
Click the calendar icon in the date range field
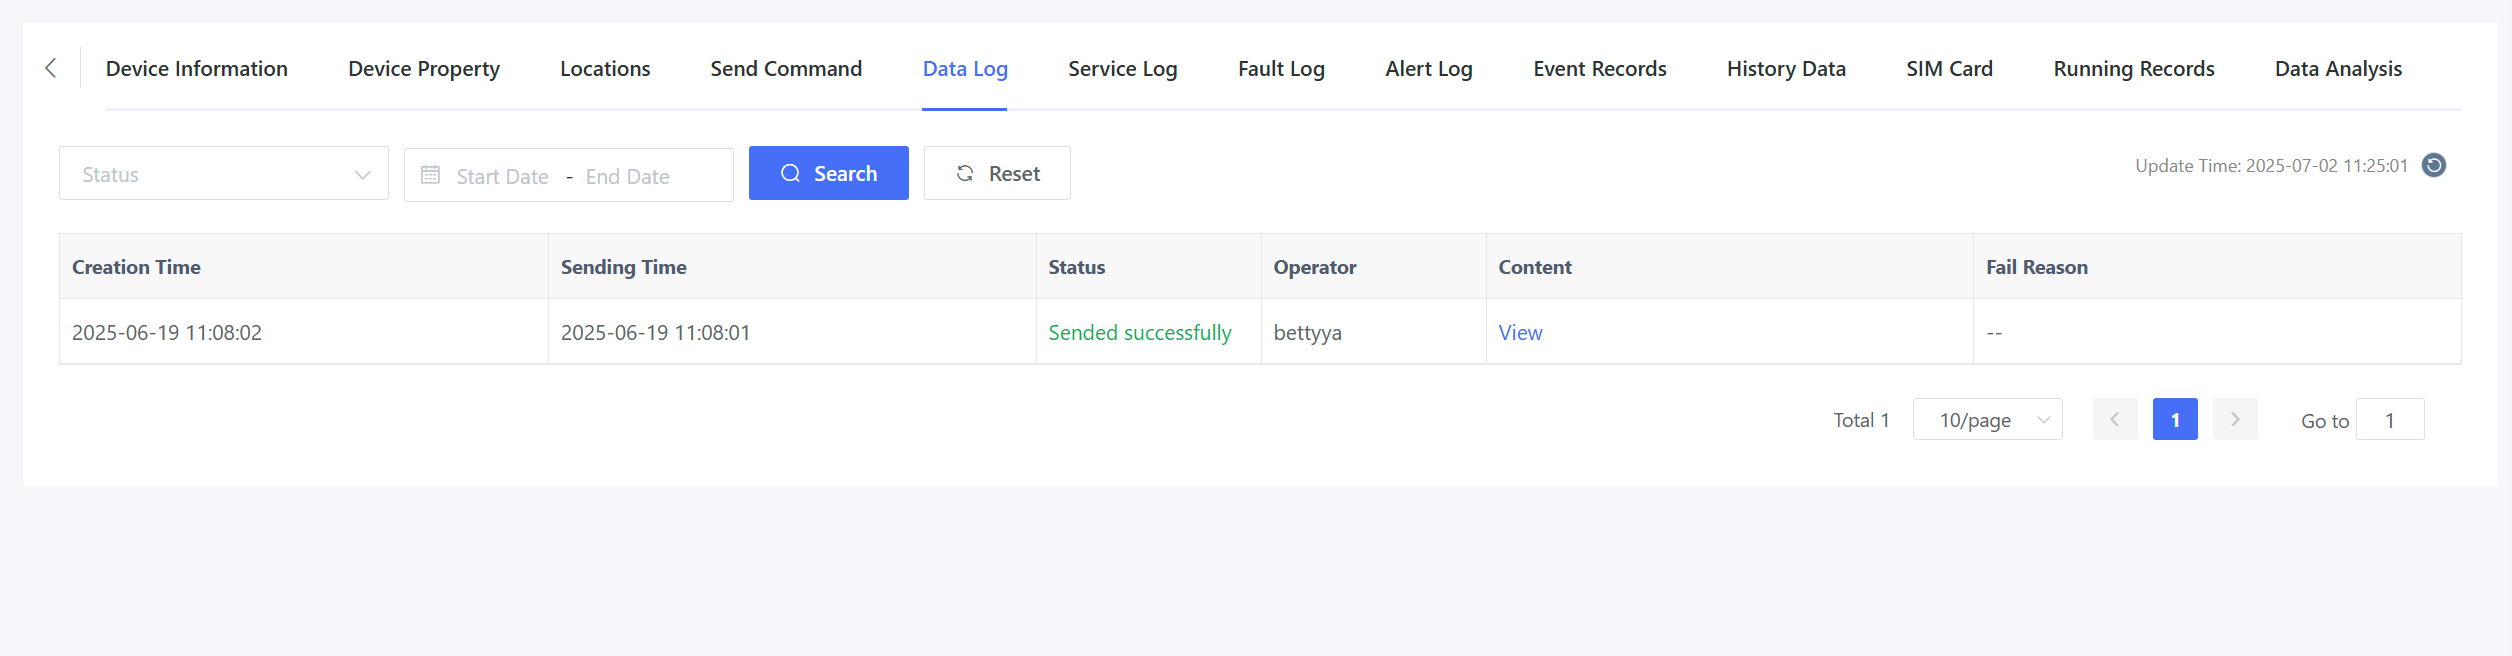coord(430,175)
